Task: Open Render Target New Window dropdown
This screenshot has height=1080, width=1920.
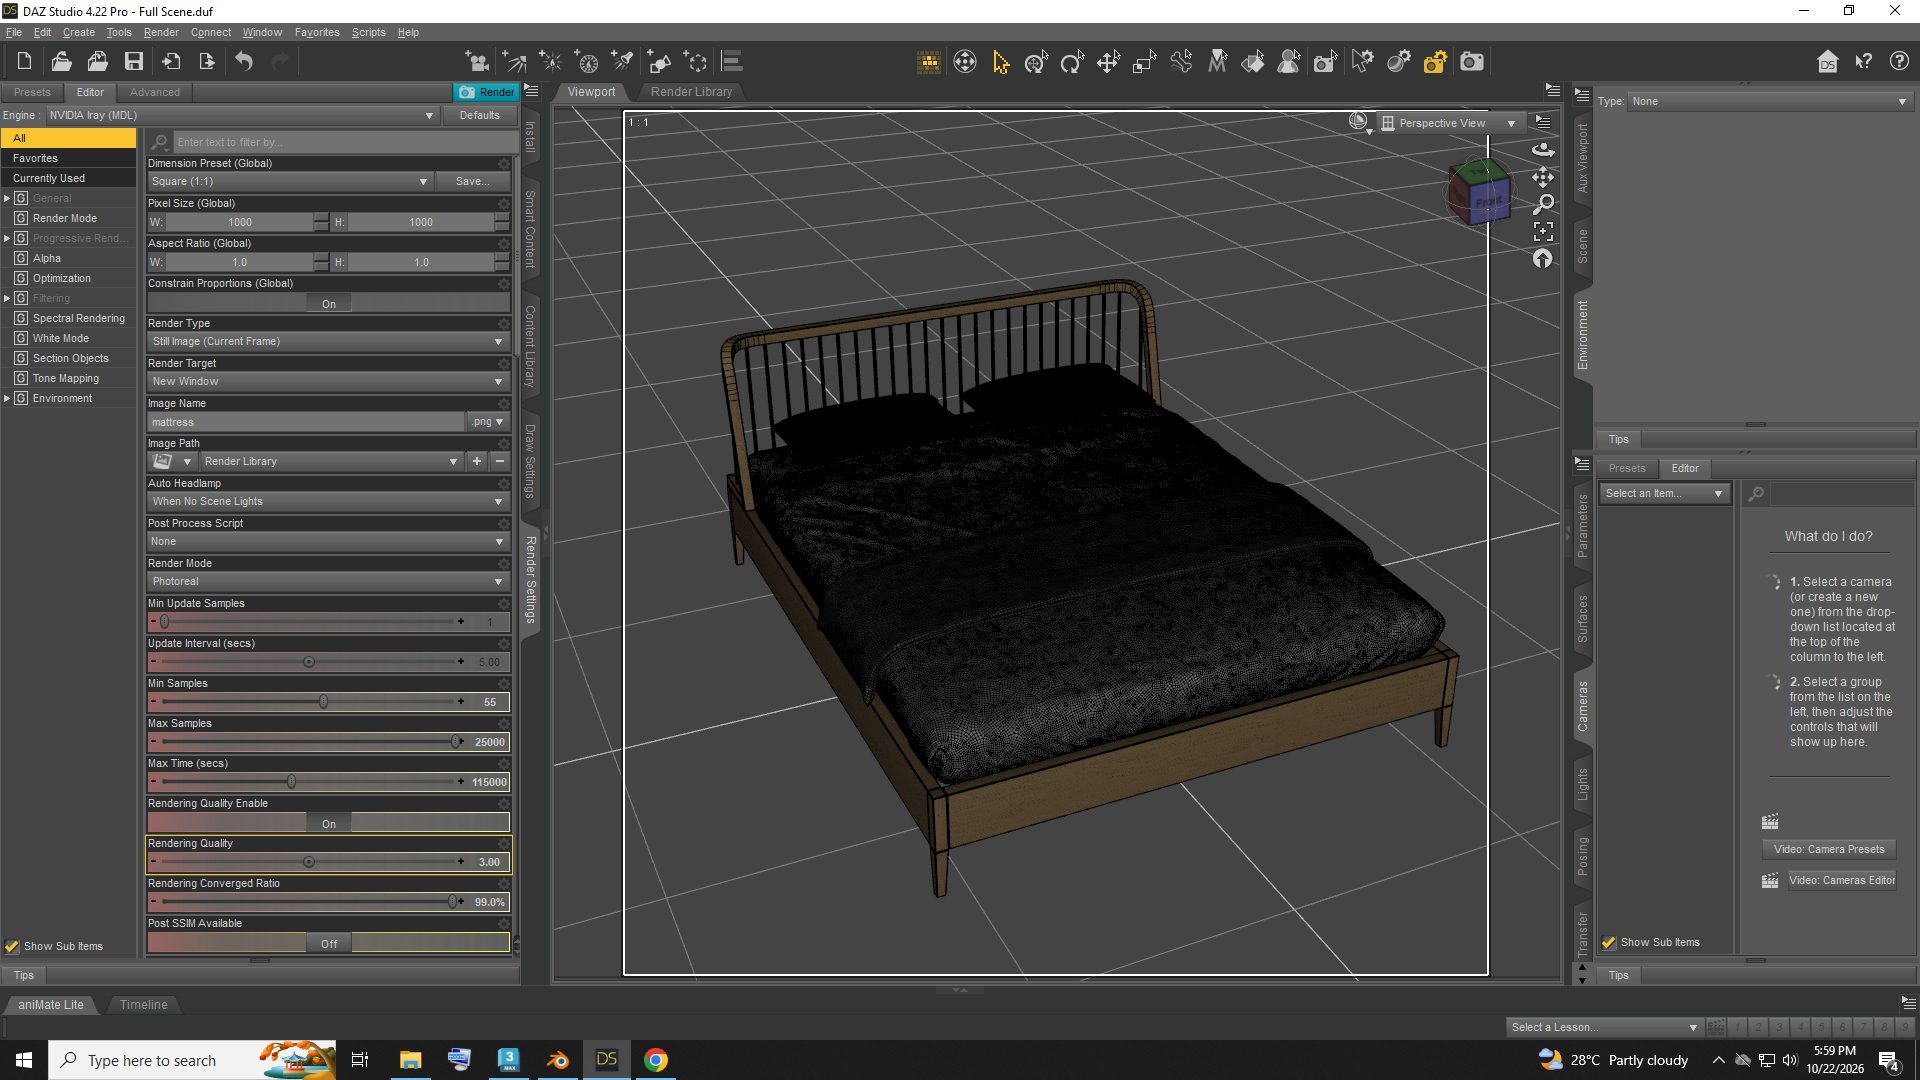Action: 328,381
